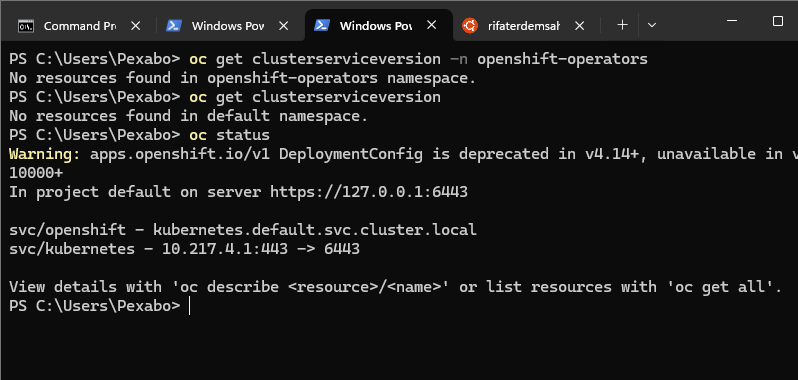Switch to the rifaterdemsah Ubuntu tab

pyautogui.click(x=524, y=25)
